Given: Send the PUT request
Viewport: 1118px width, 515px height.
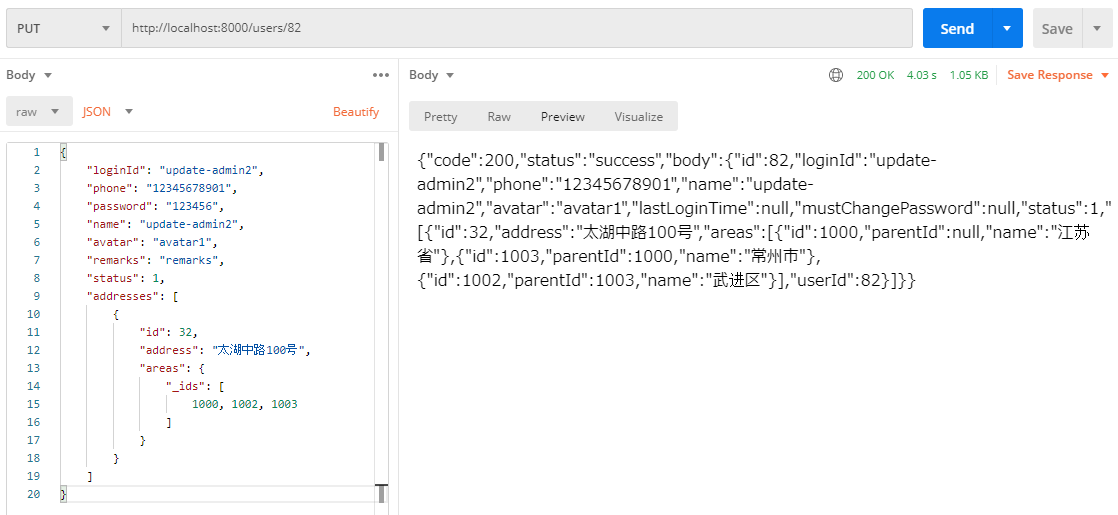Looking at the screenshot, I should [957, 29].
